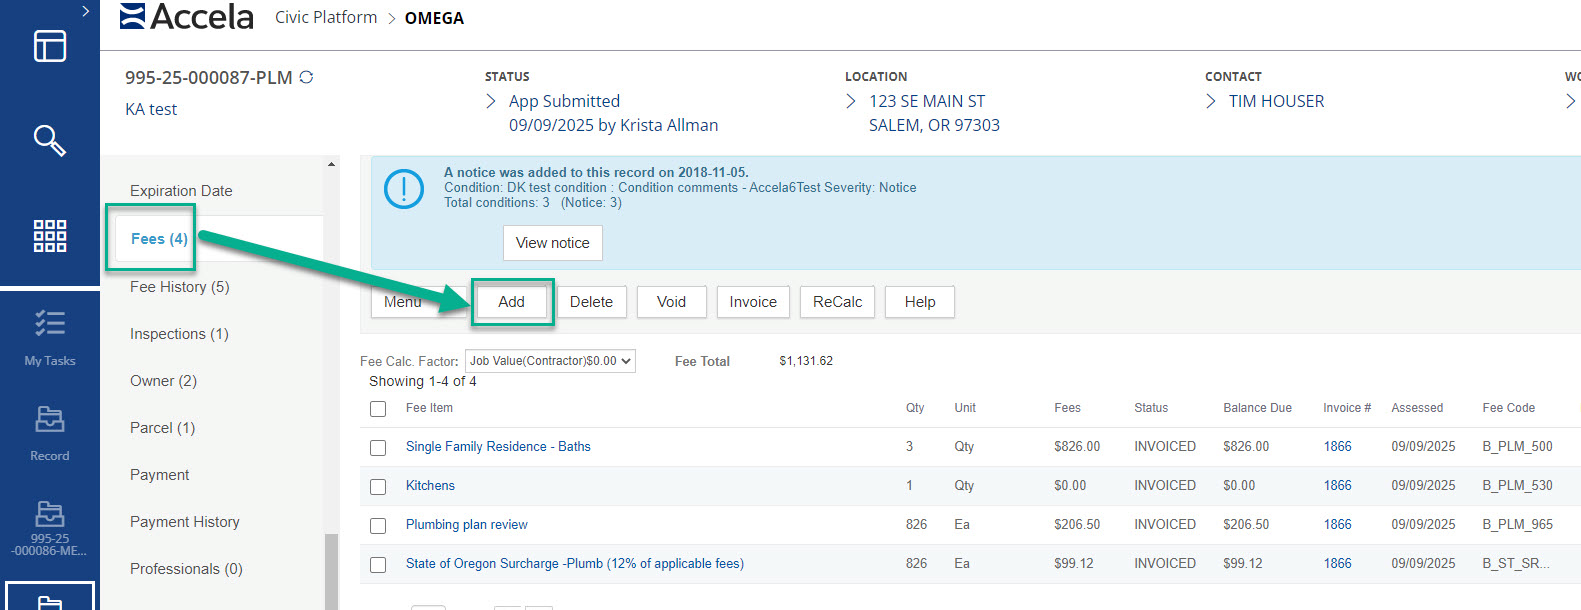Expand the Contact section chevron
Screen dimensions: 1581x610
pos(1211,101)
